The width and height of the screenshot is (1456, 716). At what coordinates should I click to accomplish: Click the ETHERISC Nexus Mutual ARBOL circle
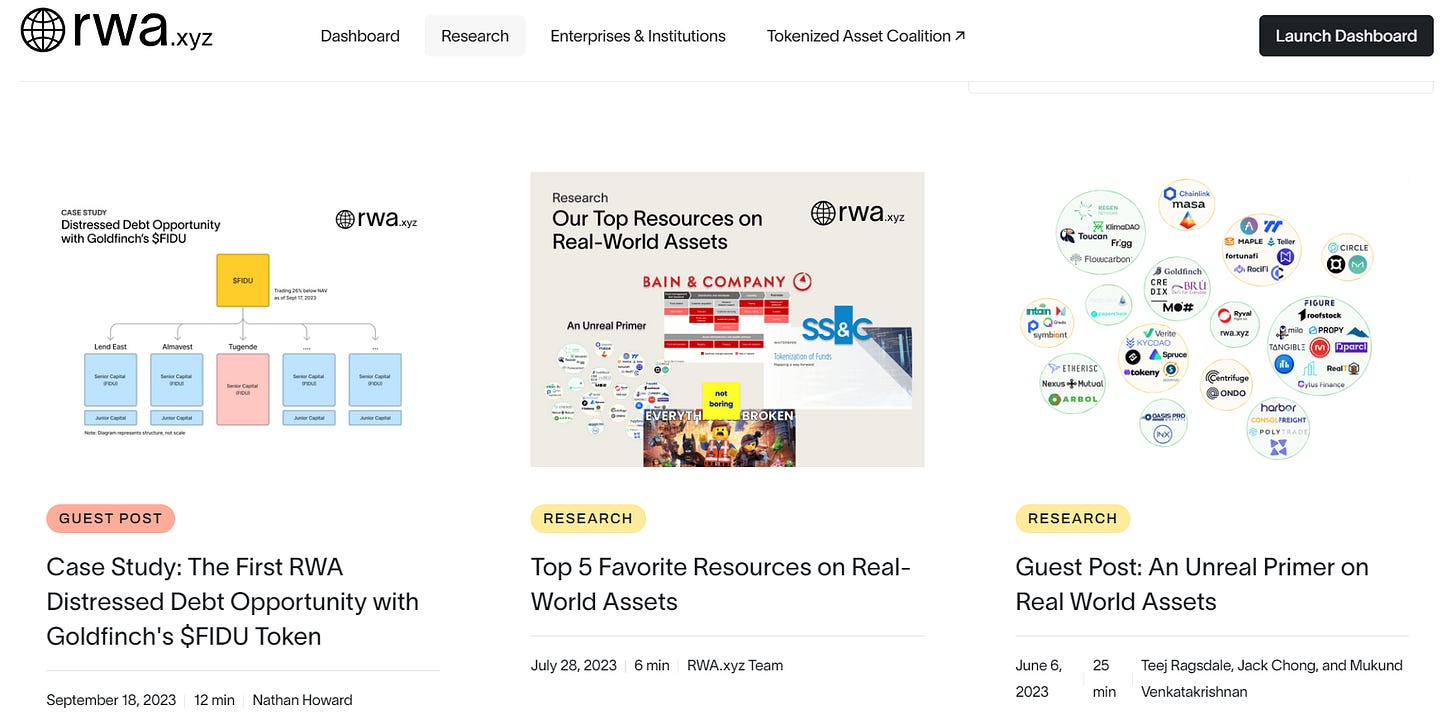[x=1072, y=383]
